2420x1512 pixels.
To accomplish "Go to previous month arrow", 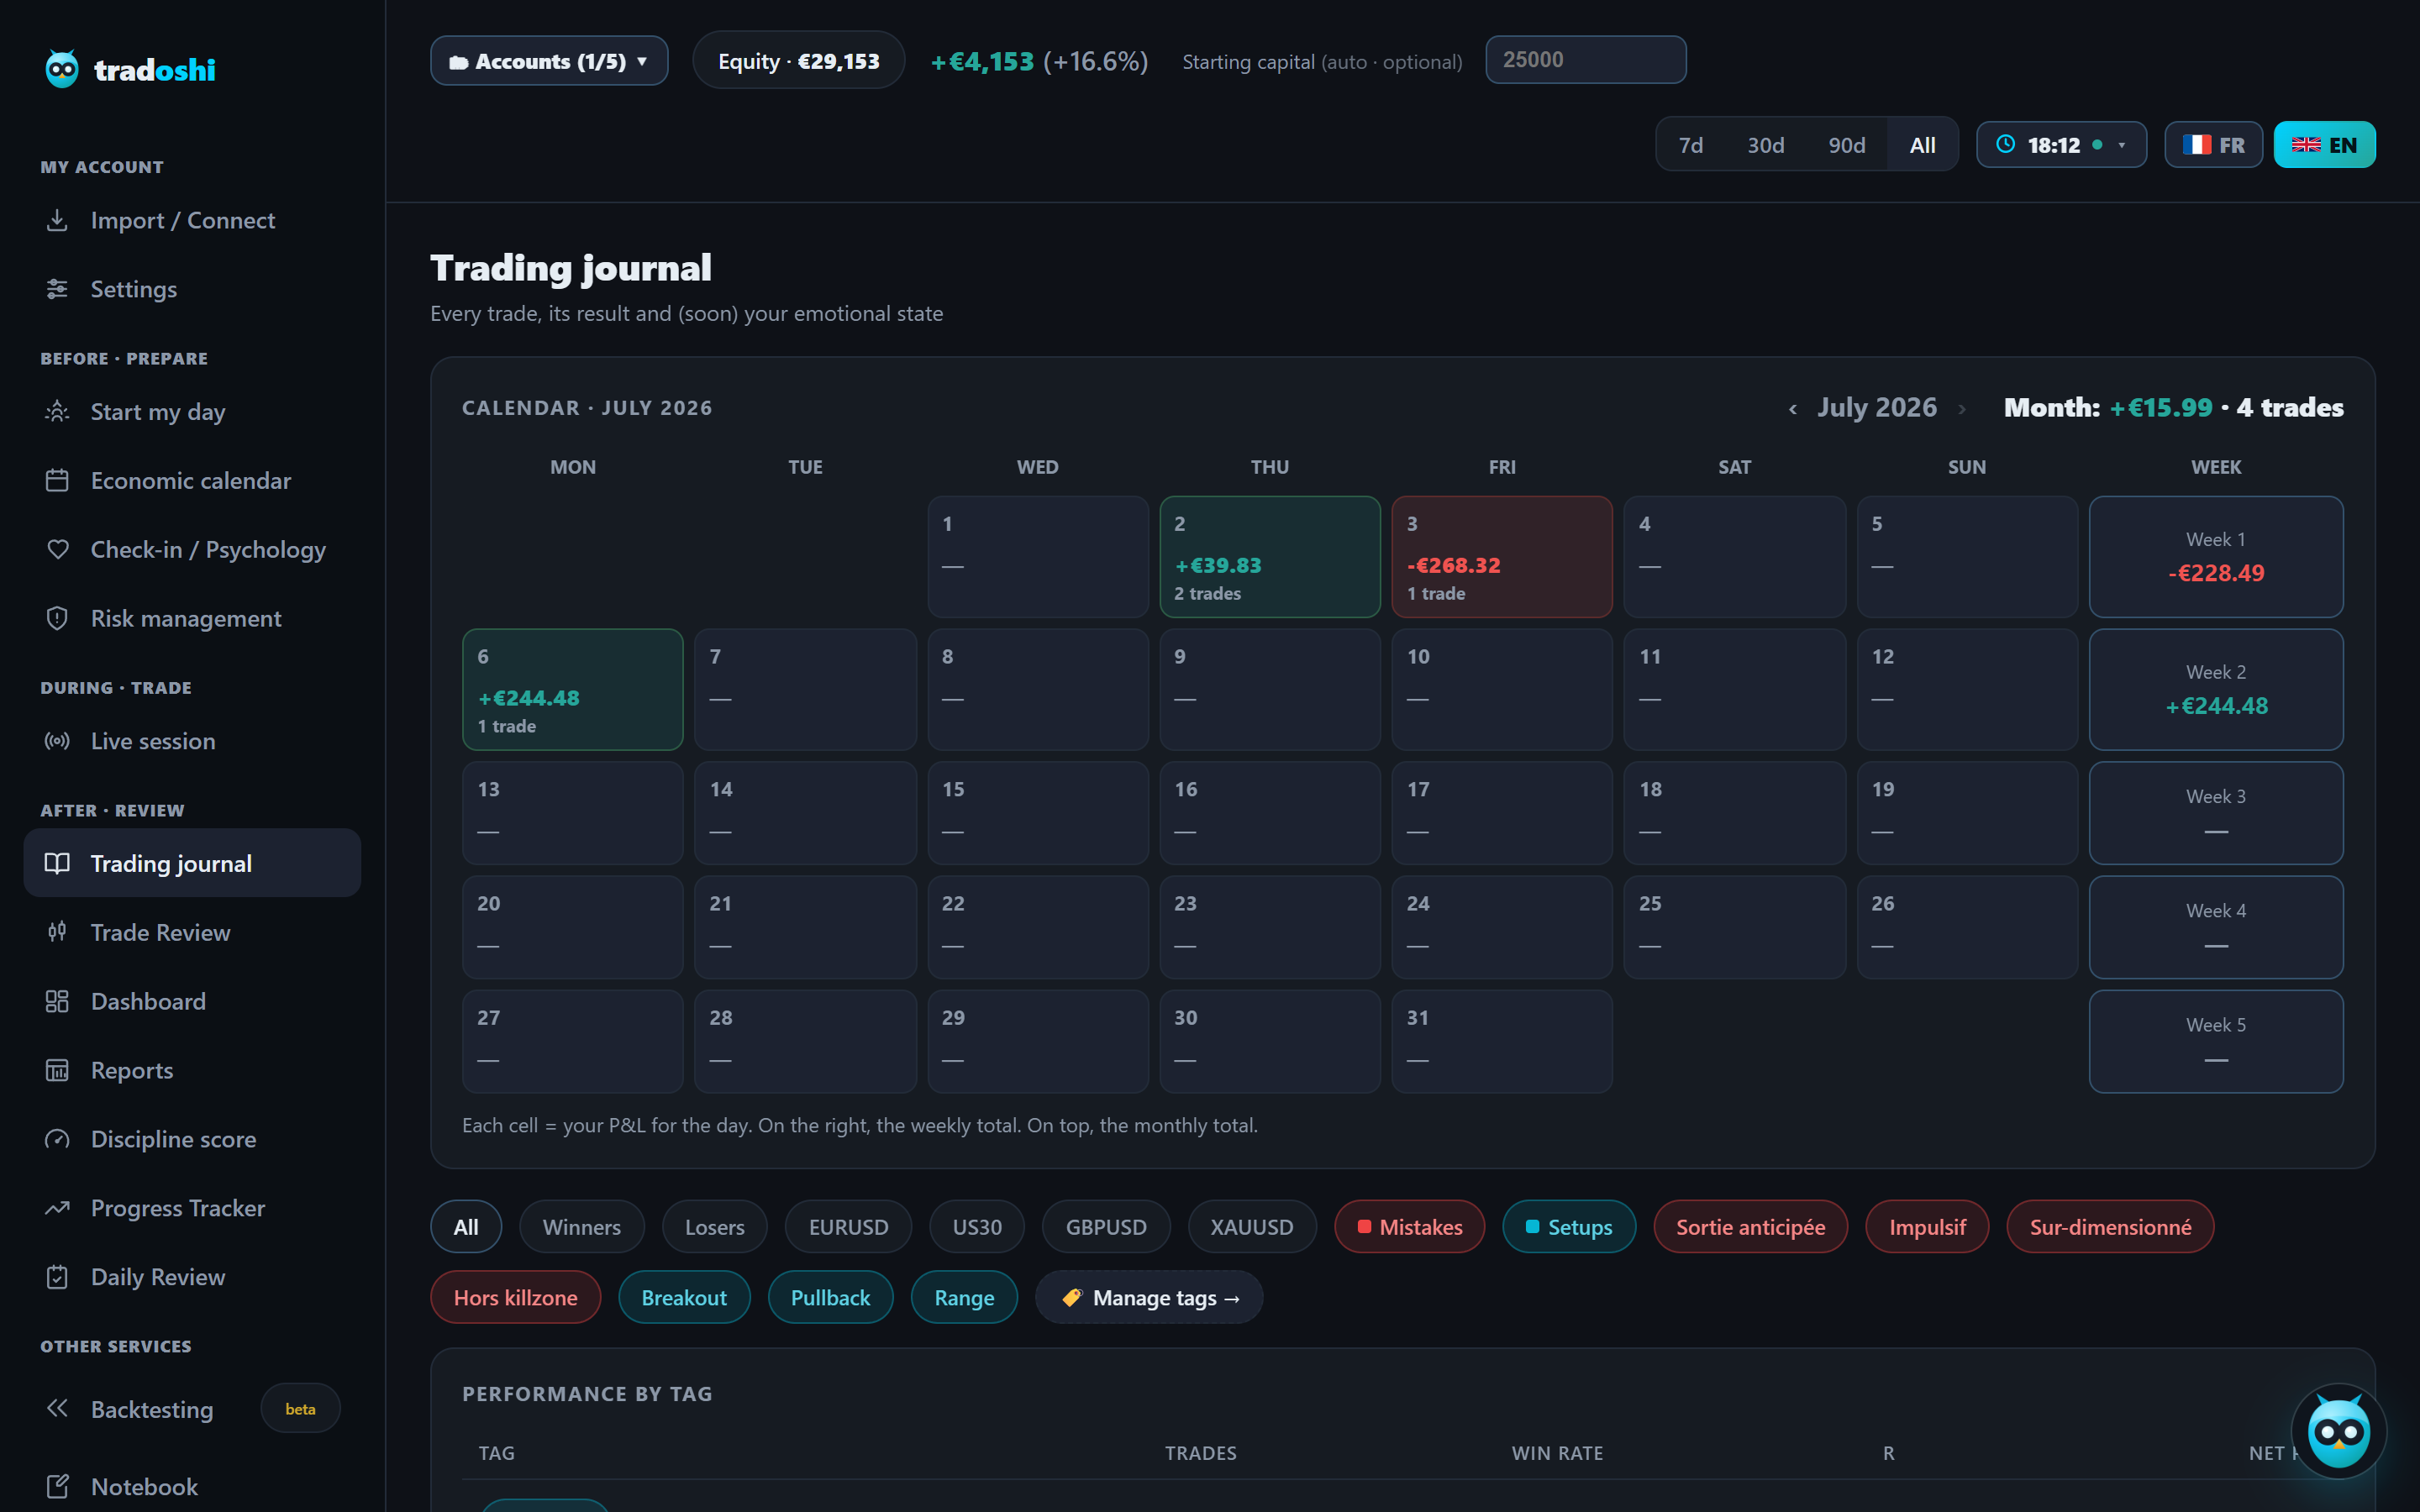I will click(x=1793, y=409).
